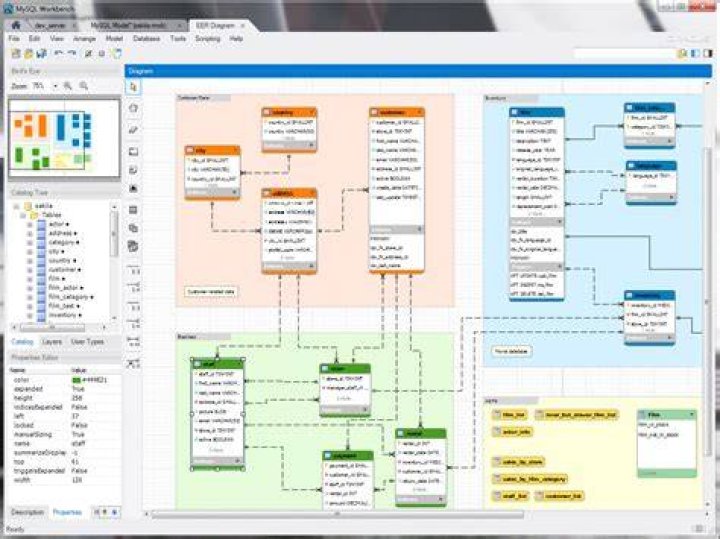Select the Image placement tool
This screenshot has width=720, height=539.
tap(133, 188)
